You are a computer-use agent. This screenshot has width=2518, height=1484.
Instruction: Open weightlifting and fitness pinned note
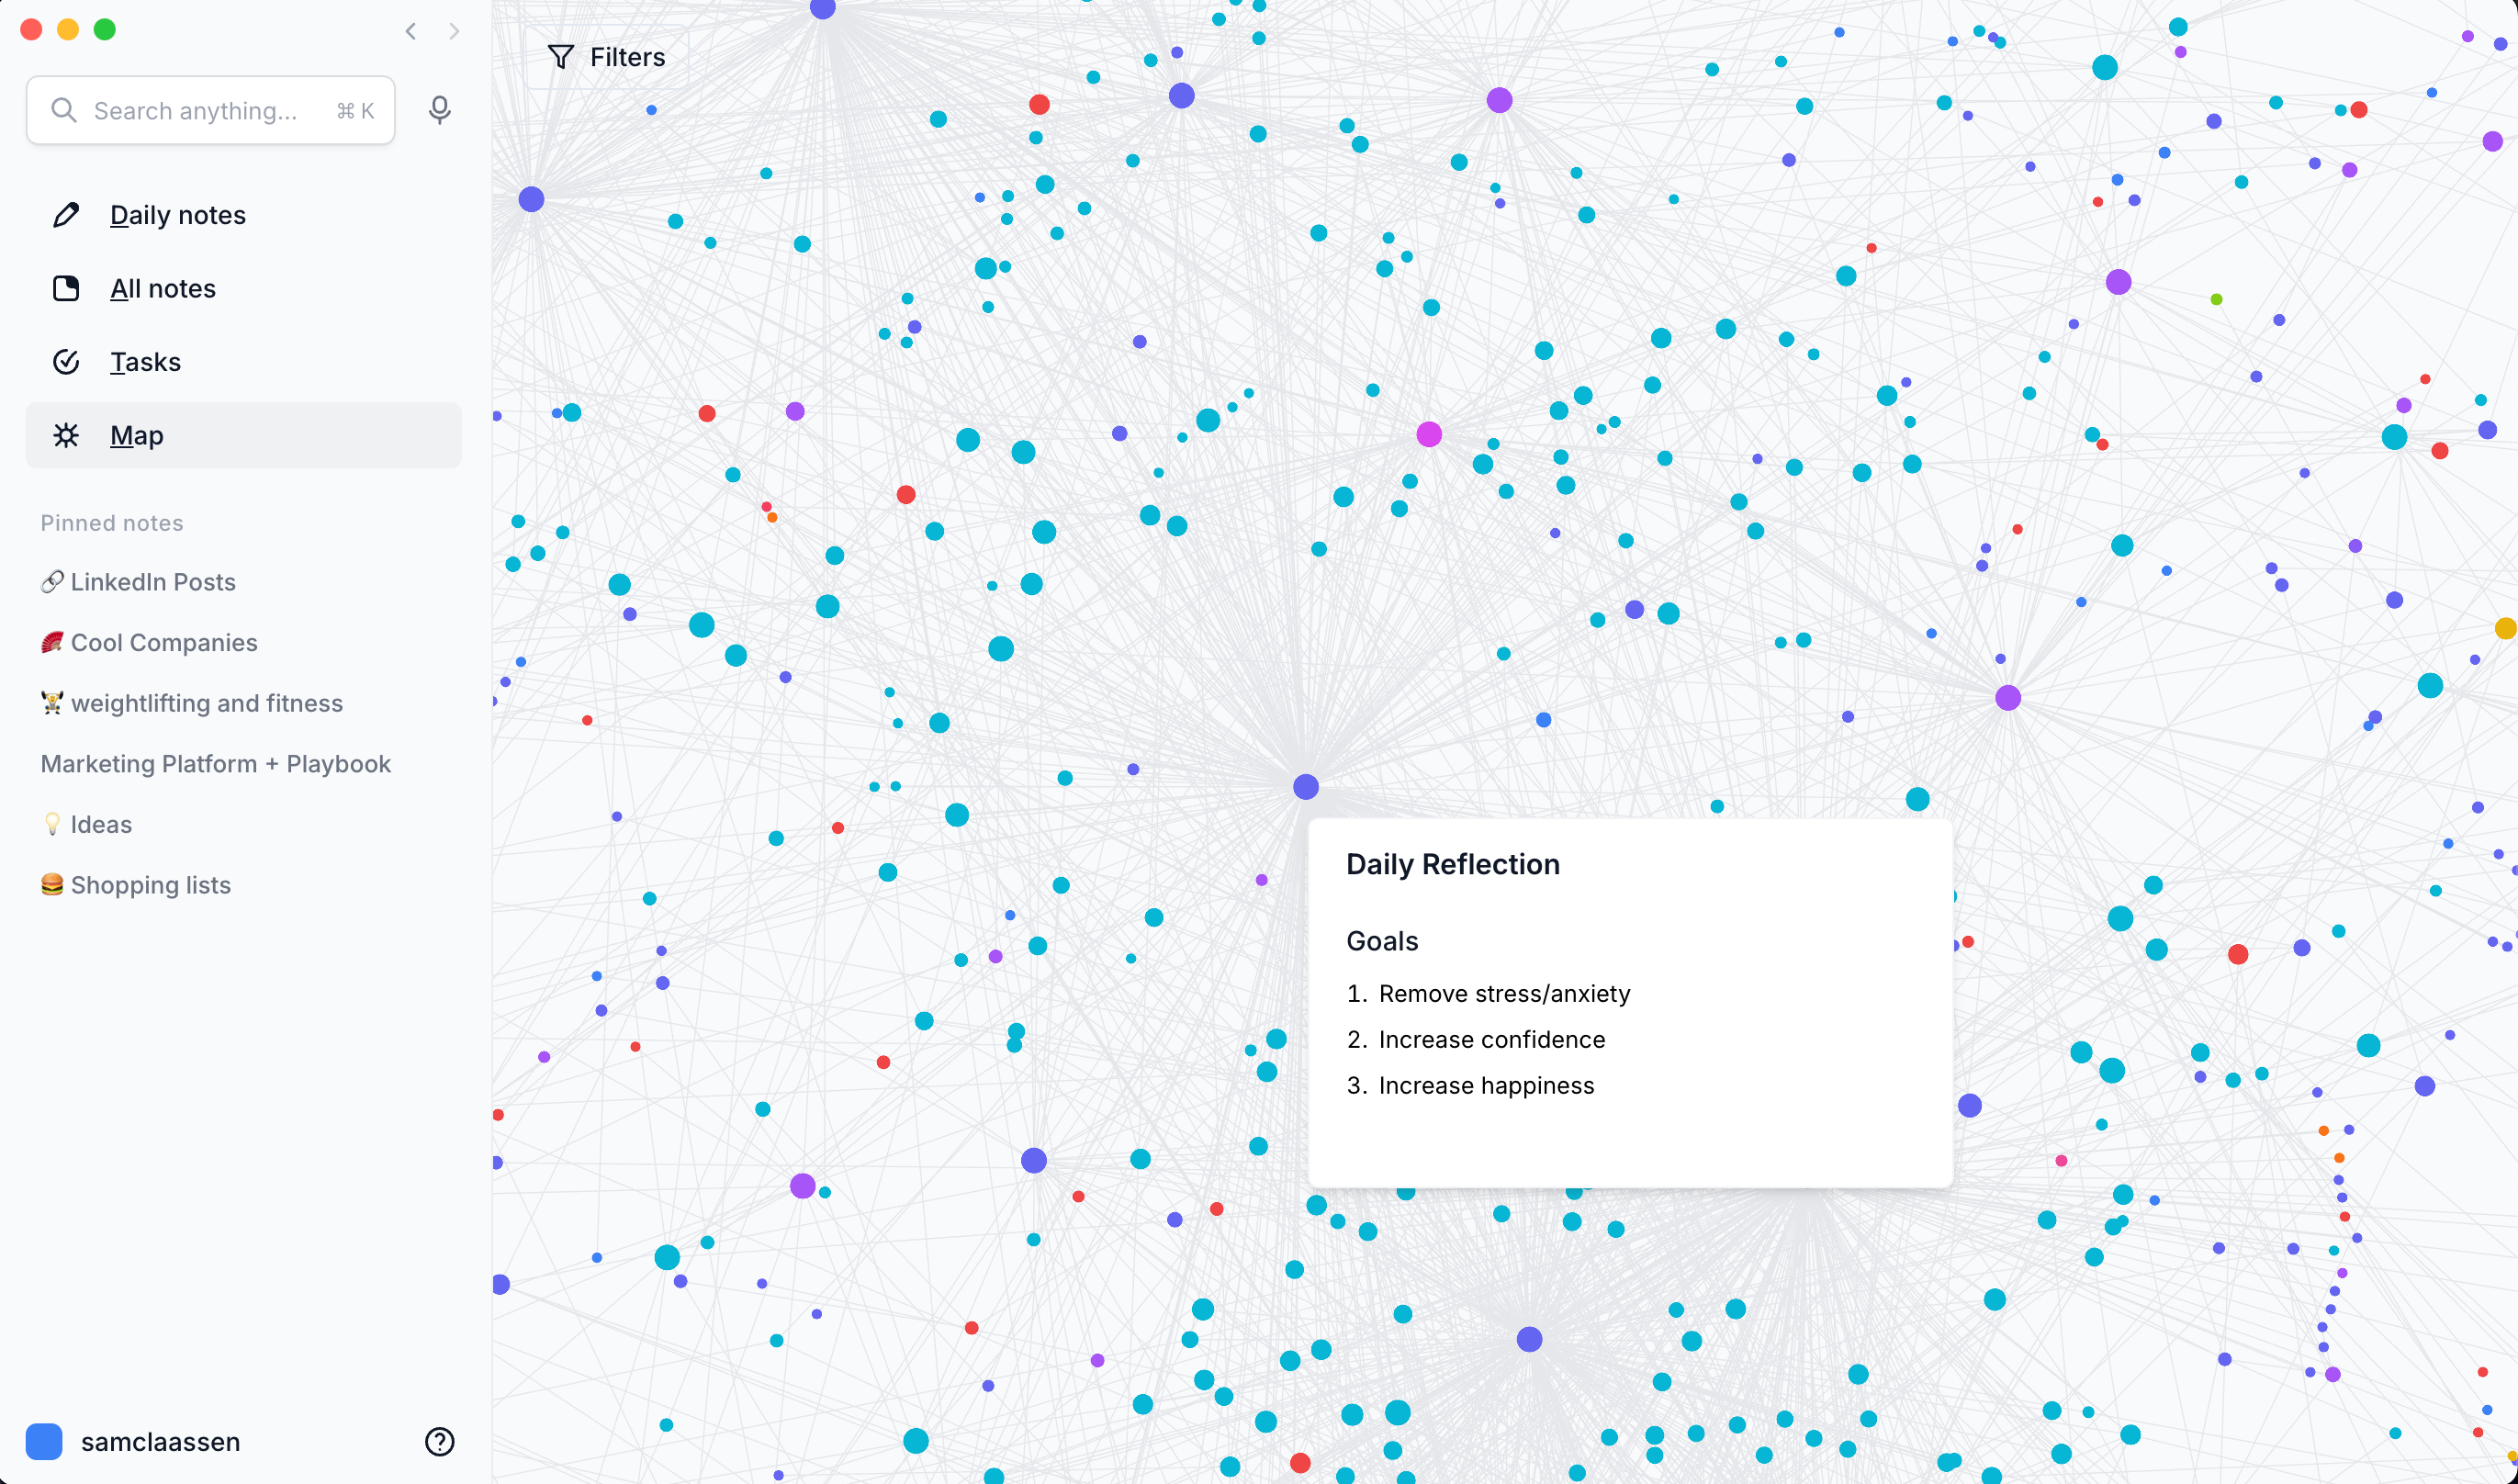(206, 703)
